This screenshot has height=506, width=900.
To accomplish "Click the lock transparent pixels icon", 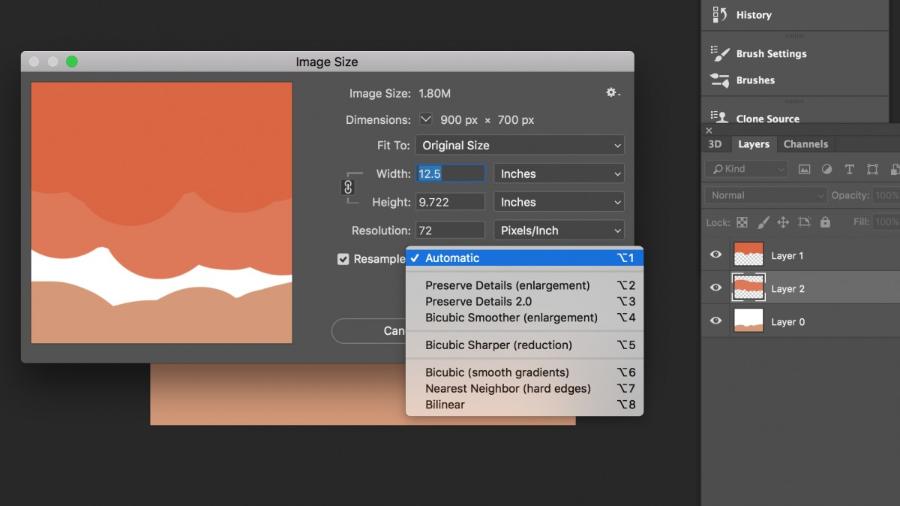I will point(741,222).
